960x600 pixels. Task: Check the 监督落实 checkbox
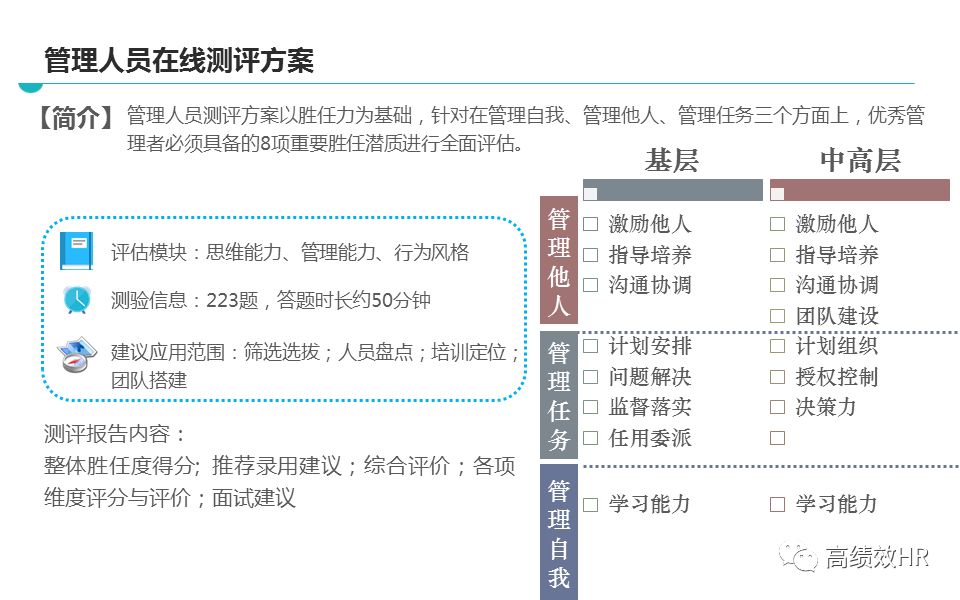tap(590, 407)
